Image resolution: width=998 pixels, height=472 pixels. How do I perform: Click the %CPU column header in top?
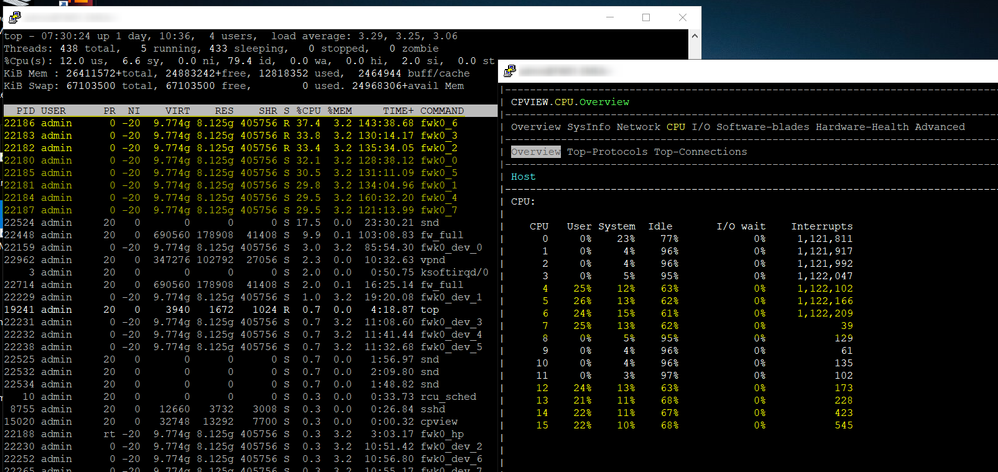coord(309,111)
